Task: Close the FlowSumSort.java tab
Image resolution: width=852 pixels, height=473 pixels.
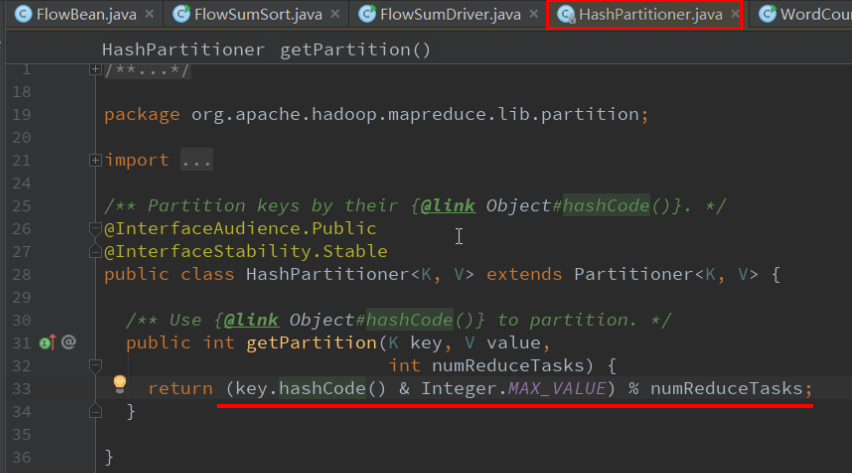Action: [x=335, y=14]
